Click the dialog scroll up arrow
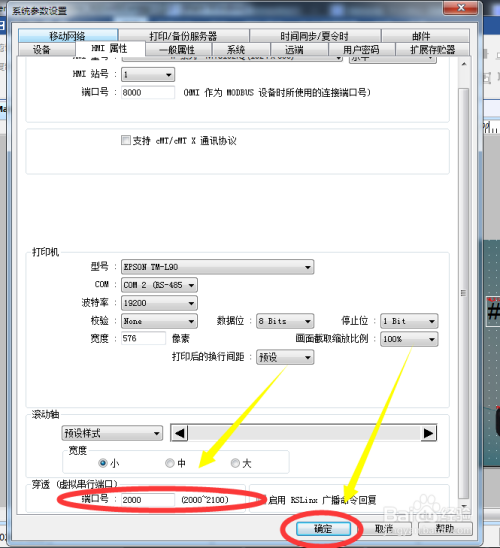Viewport: 500px width, 548px height. click(x=464, y=64)
